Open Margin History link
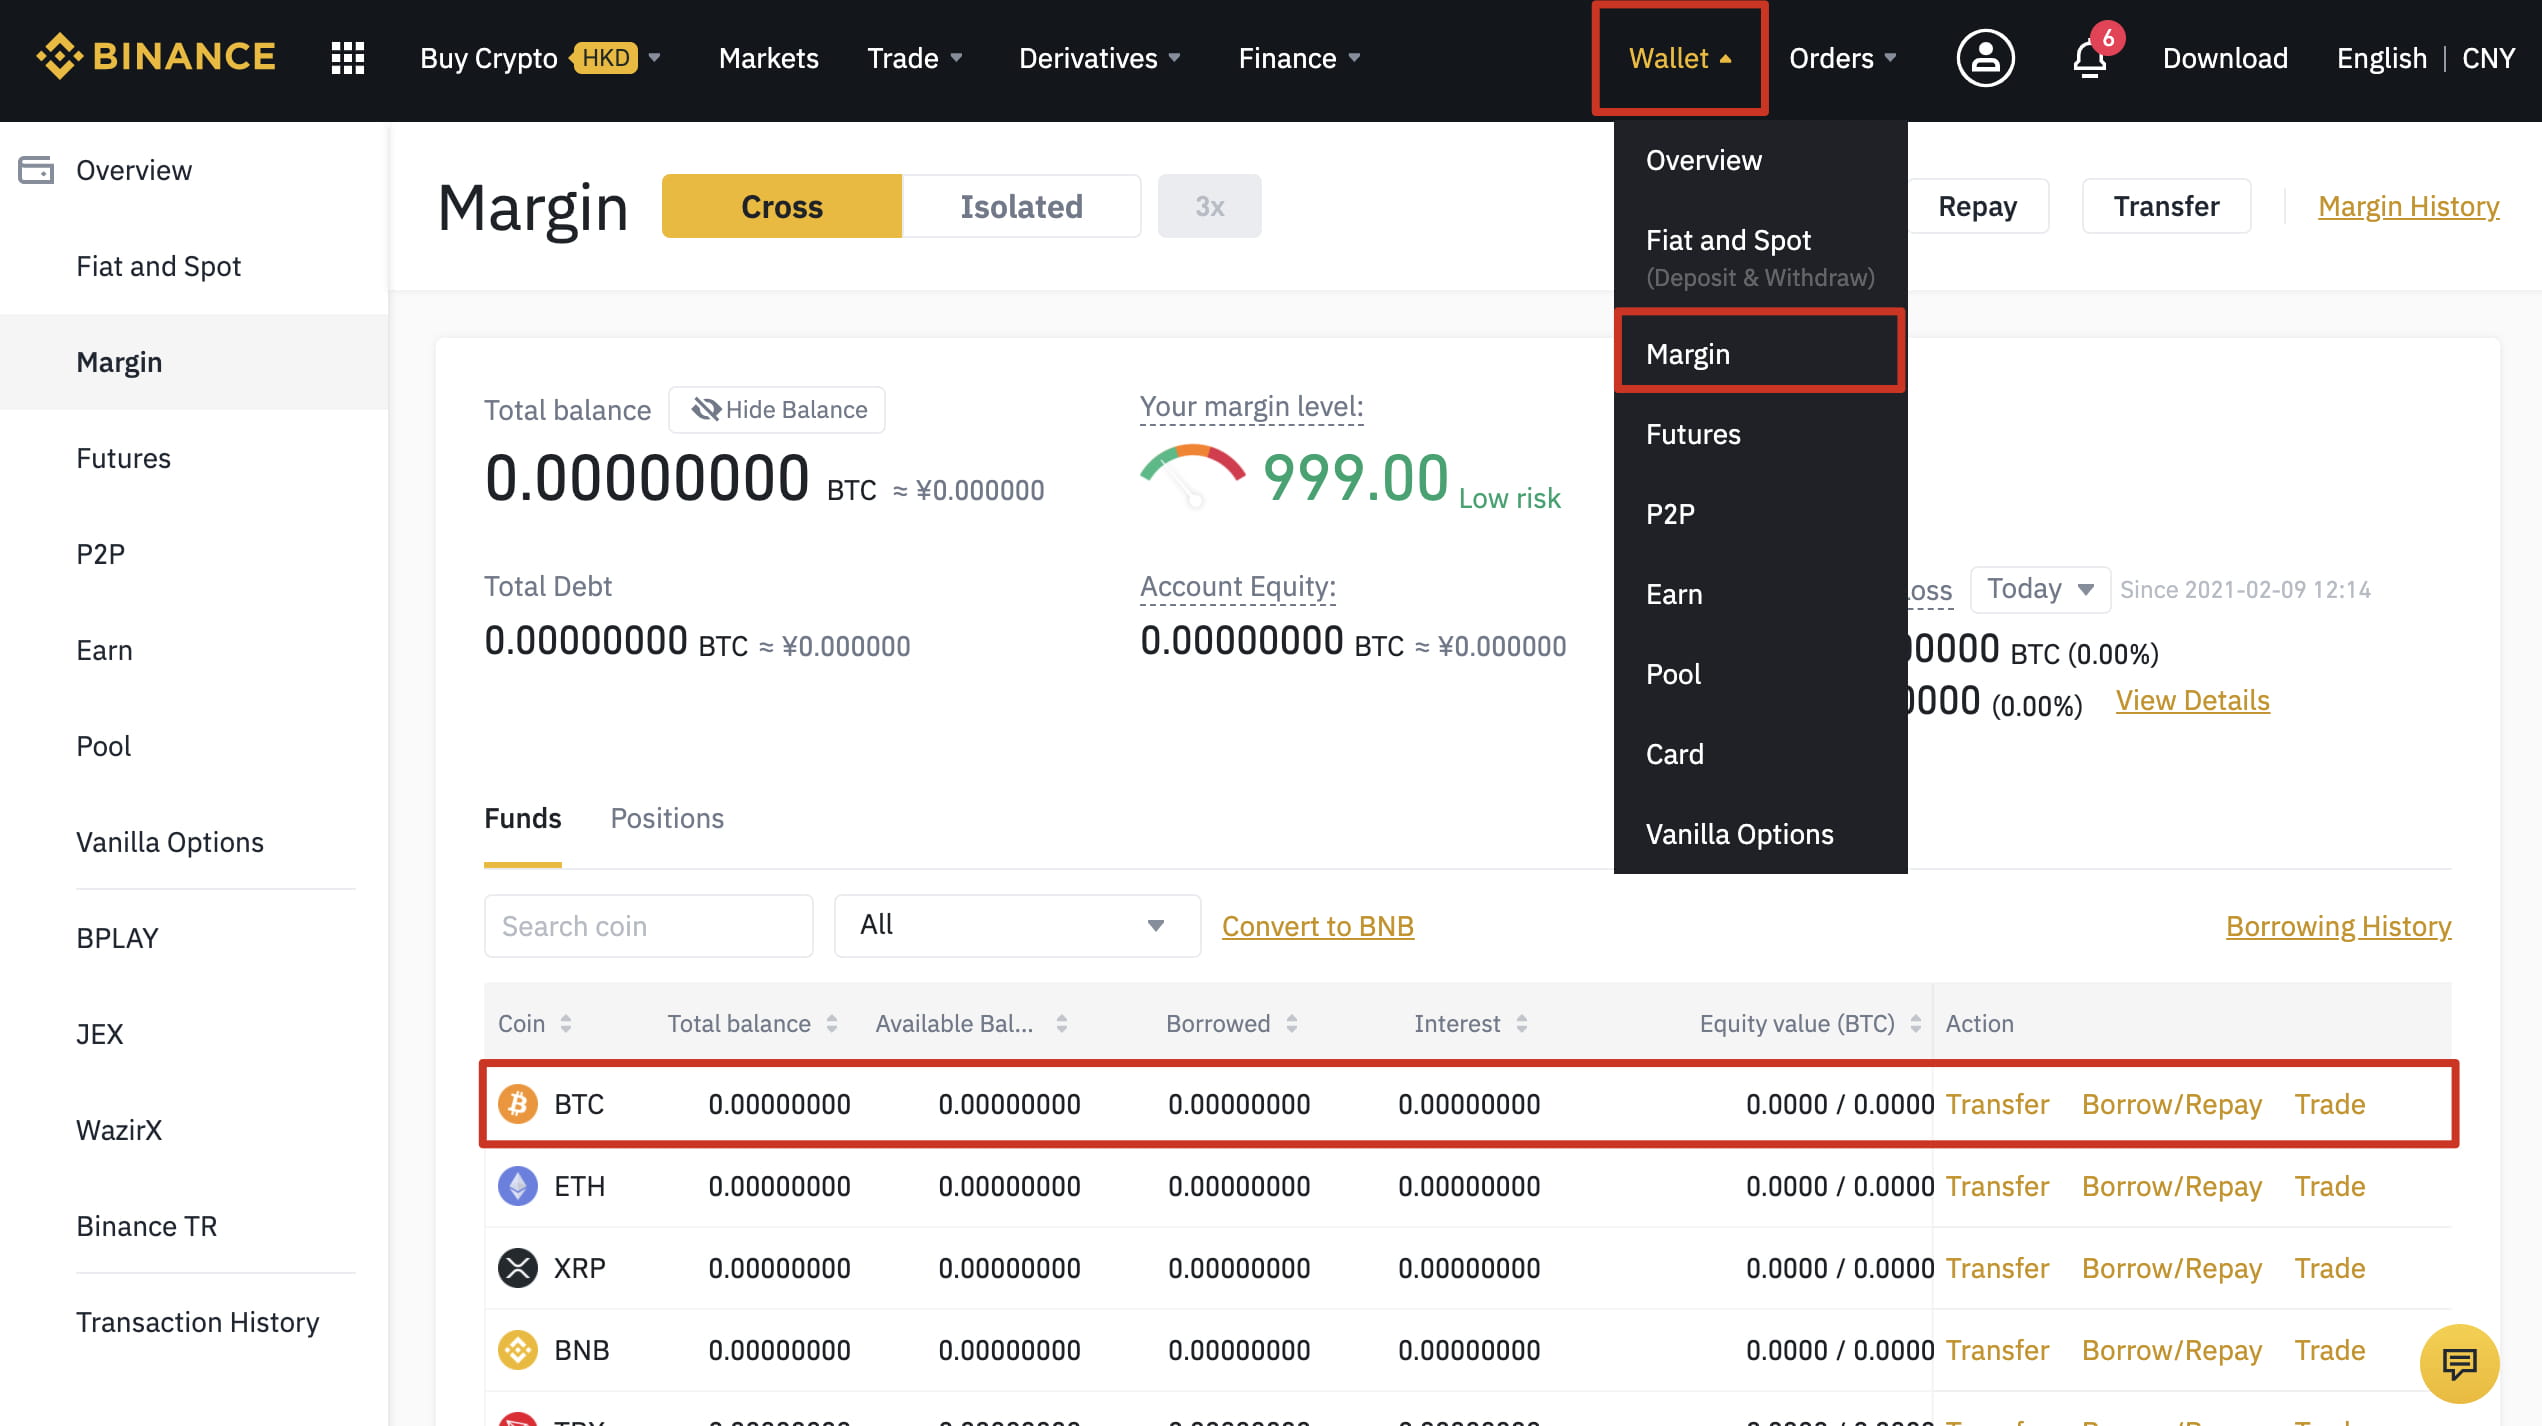 pos(2408,206)
